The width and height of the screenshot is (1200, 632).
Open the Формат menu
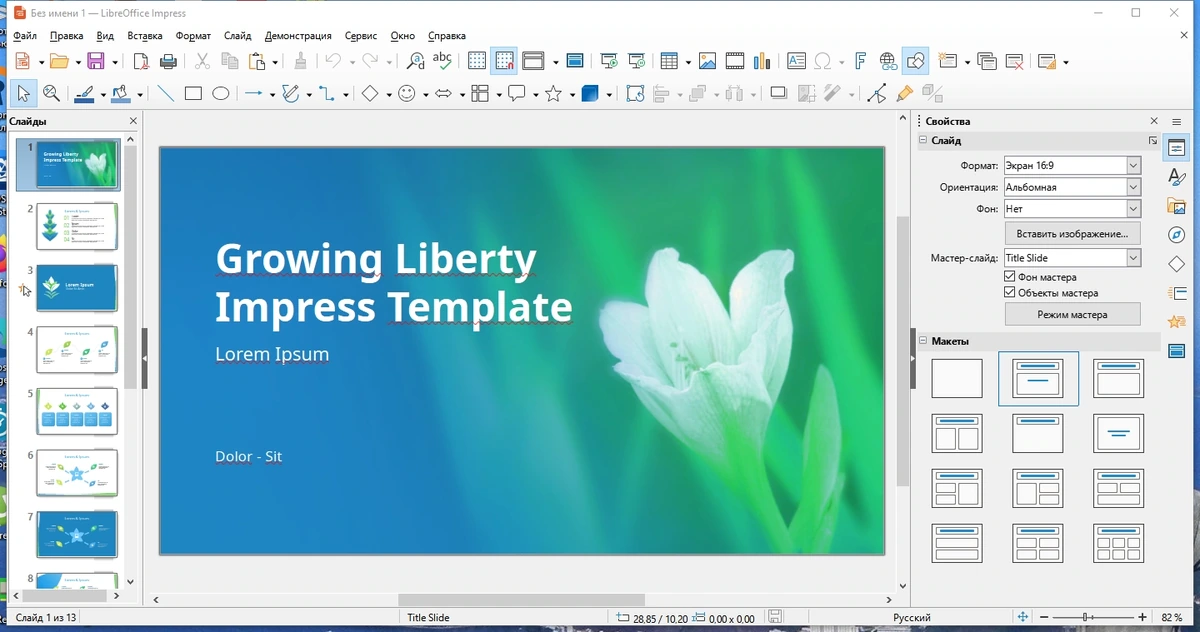click(193, 36)
